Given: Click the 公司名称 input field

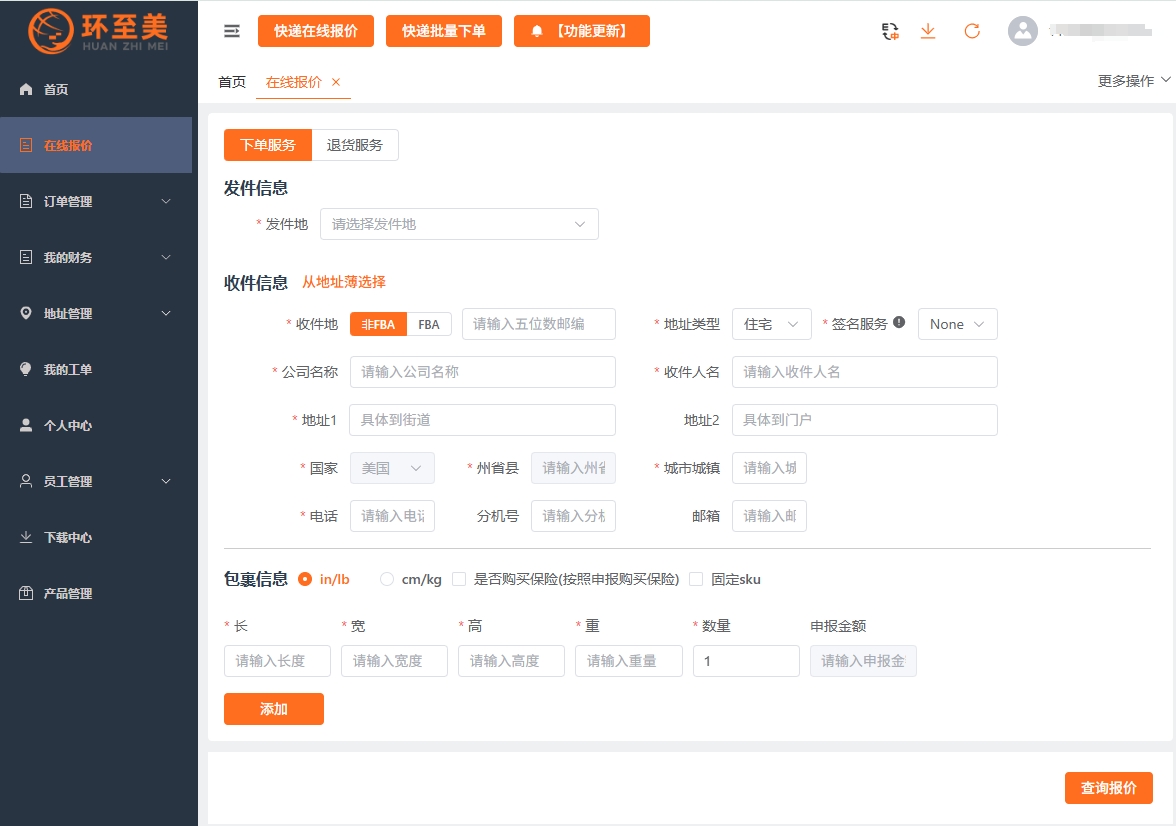Looking at the screenshot, I should 482,372.
